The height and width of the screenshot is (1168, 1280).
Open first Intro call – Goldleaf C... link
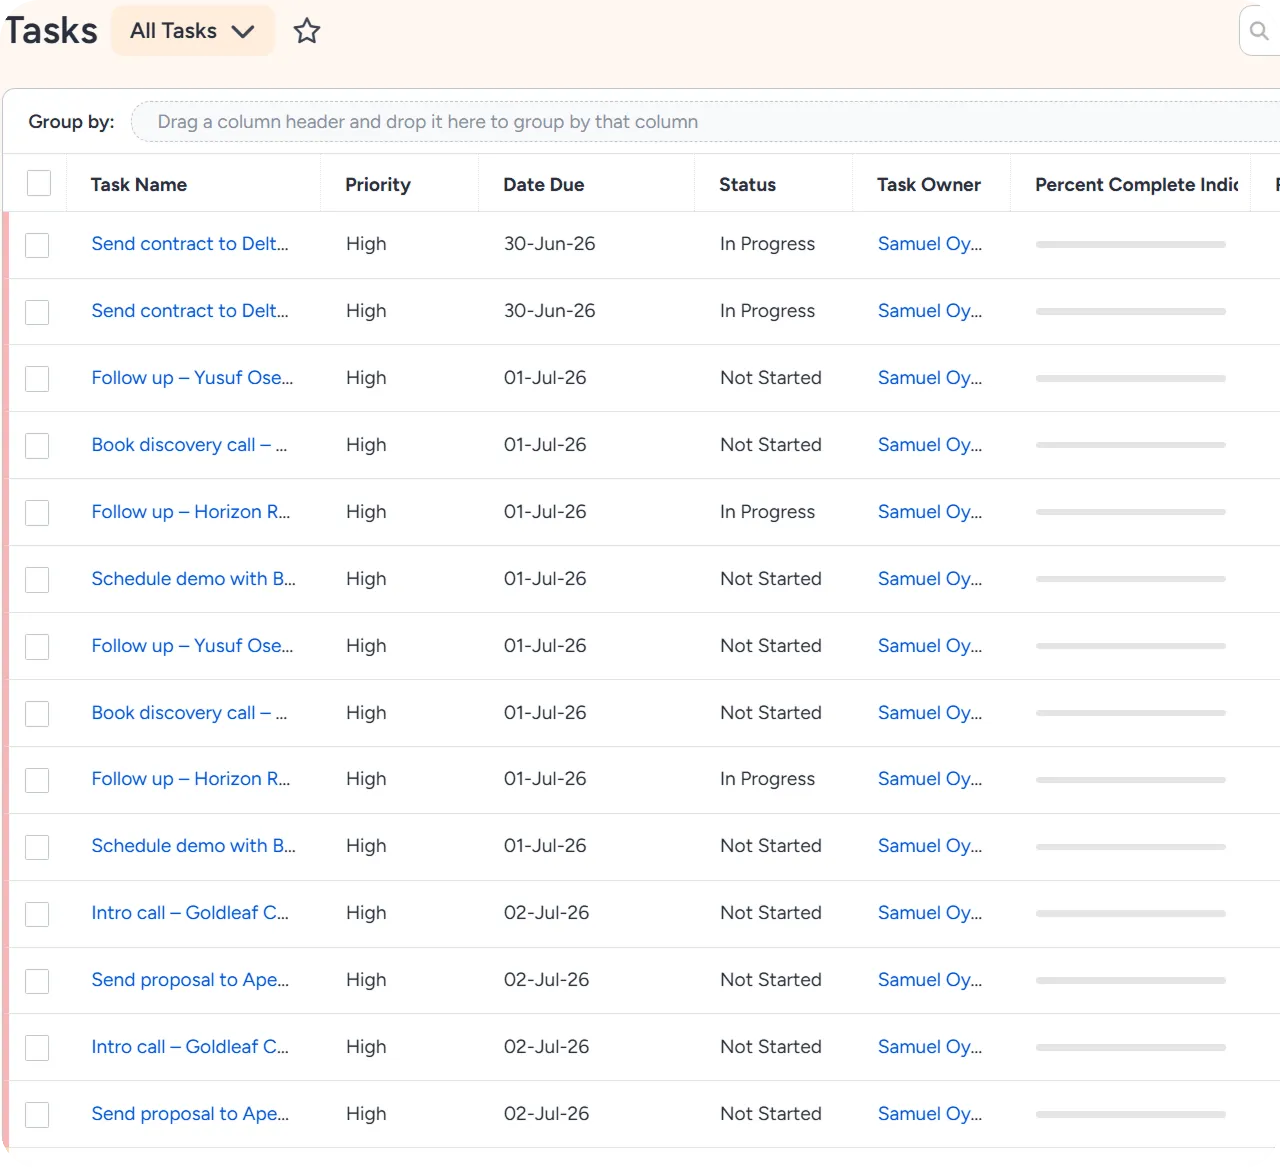click(190, 913)
